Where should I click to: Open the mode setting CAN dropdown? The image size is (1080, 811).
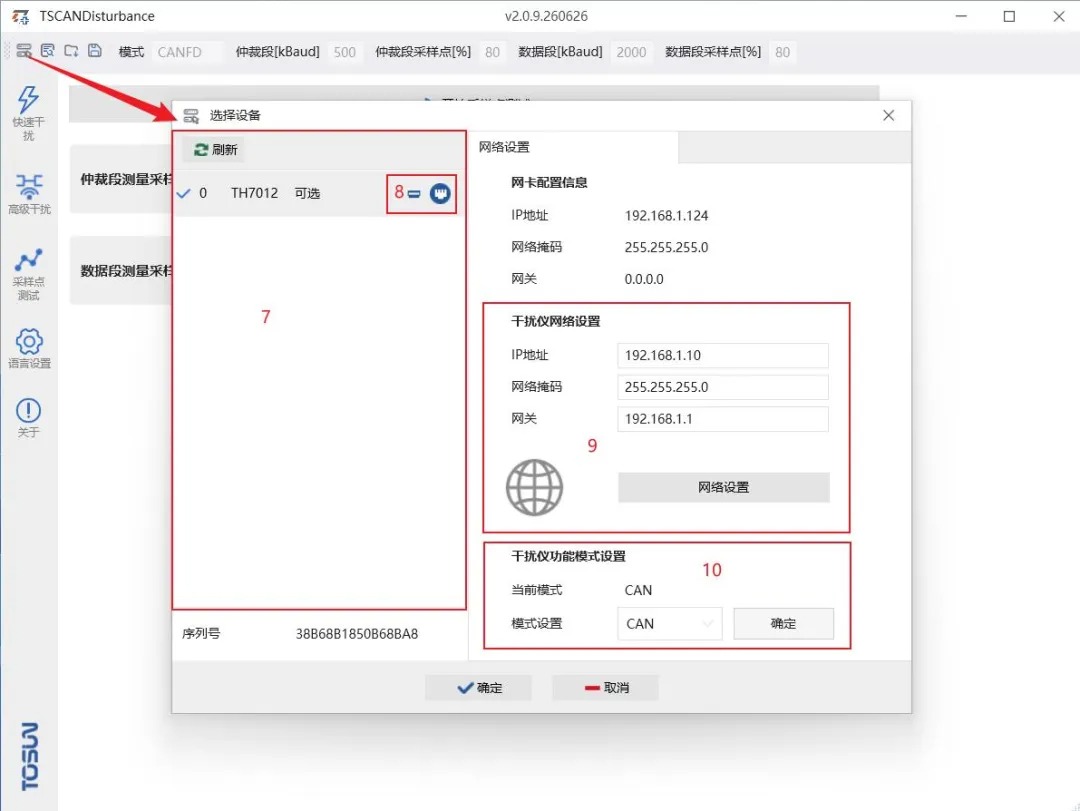669,624
